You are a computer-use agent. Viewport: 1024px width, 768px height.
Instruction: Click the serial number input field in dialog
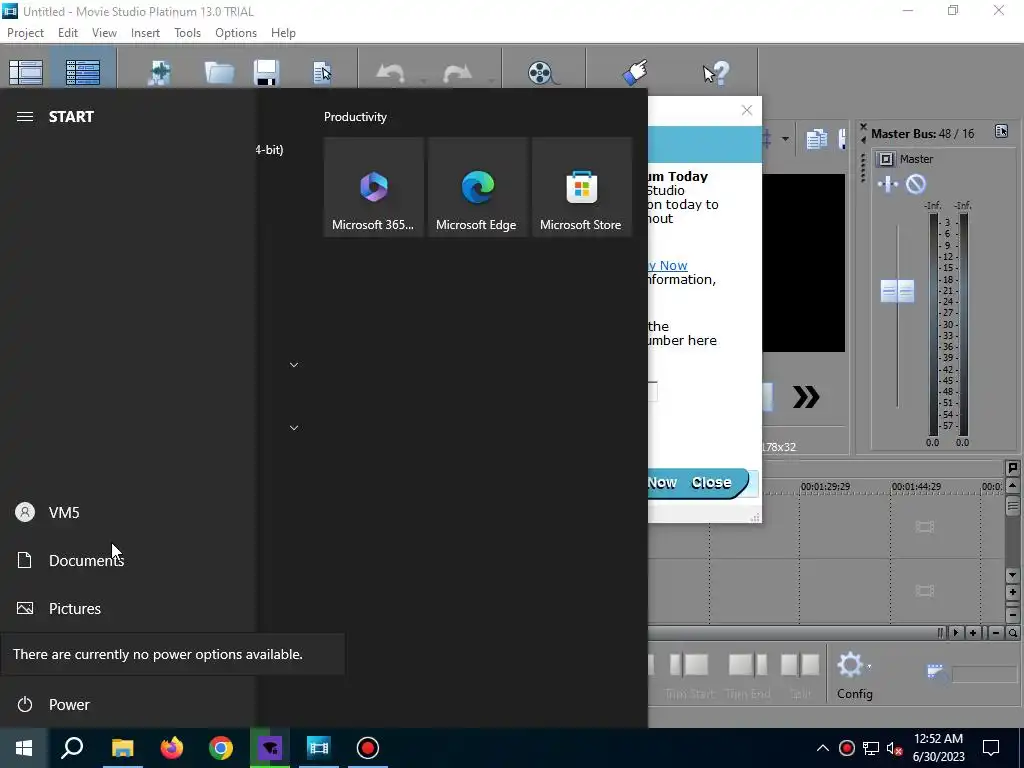(x=652, y=391)
